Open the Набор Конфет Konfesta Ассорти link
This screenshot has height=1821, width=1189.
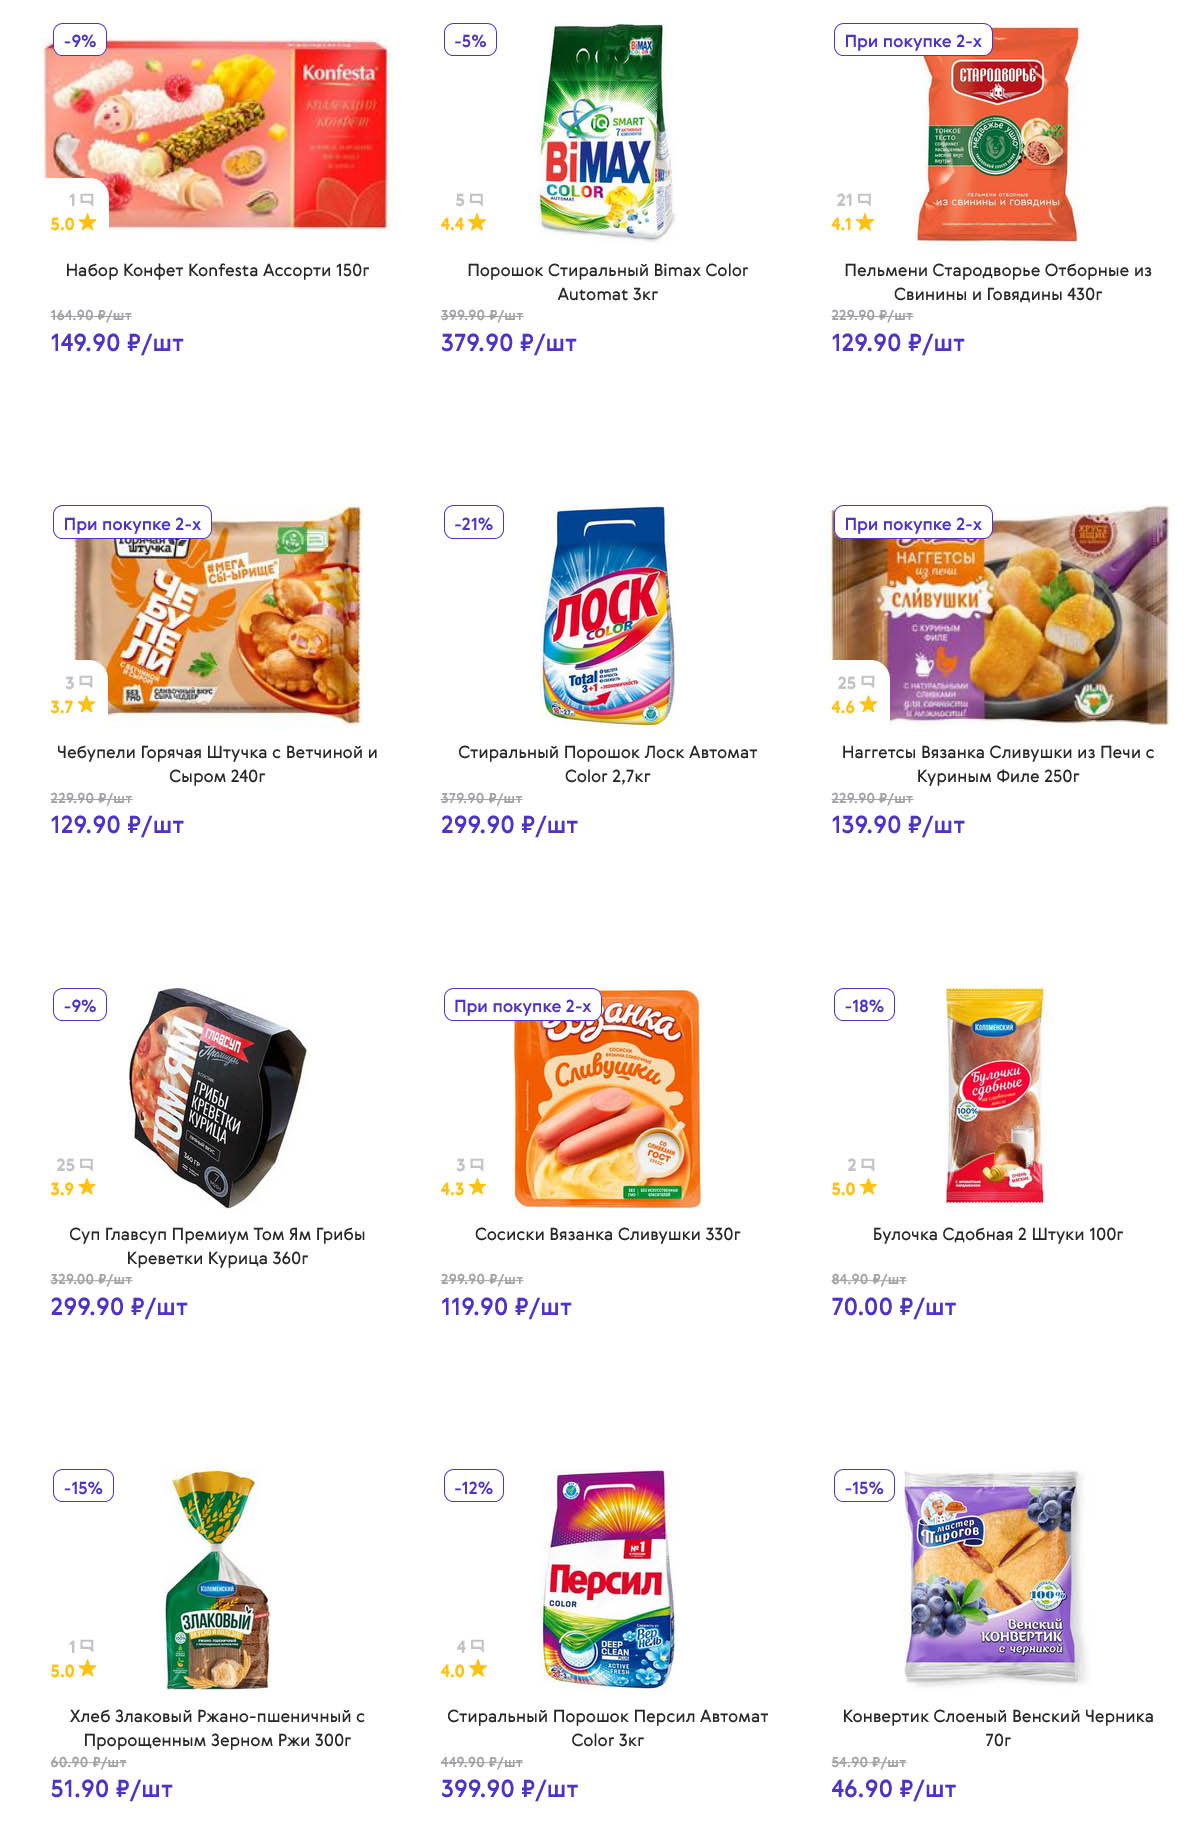click(x=217, y=270)
